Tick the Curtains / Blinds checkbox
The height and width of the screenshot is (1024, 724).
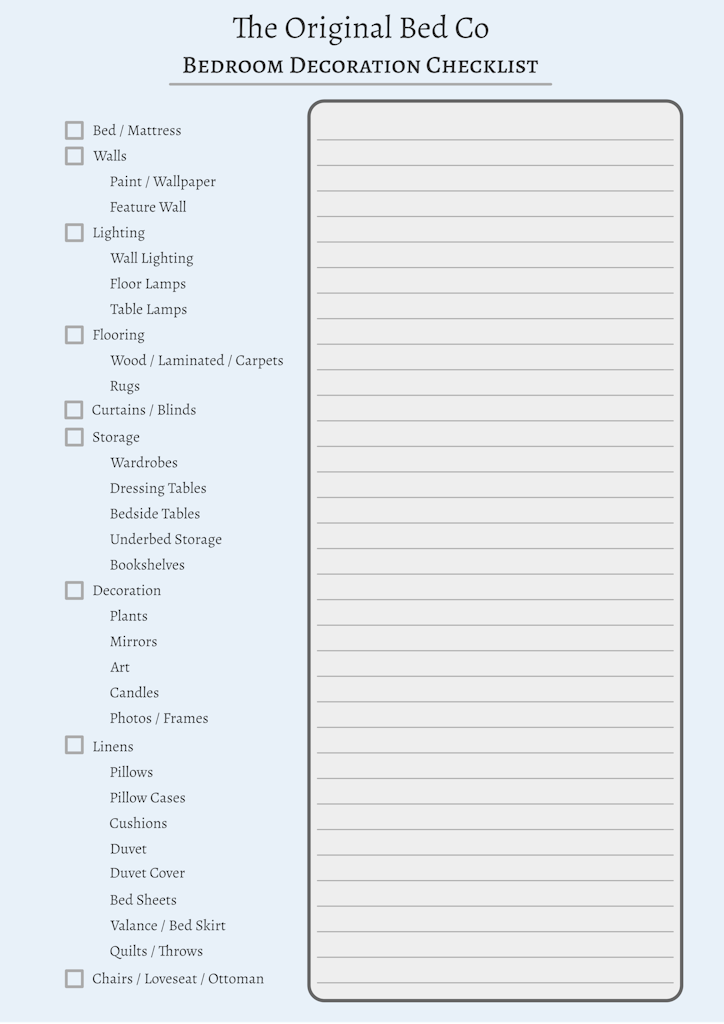click(74, 410)
